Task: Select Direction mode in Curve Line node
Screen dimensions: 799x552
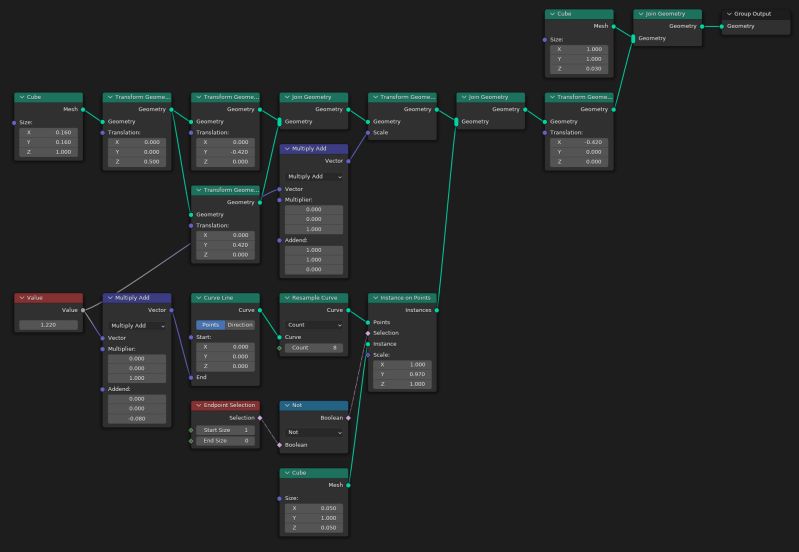Action: (x=240, y=325)
